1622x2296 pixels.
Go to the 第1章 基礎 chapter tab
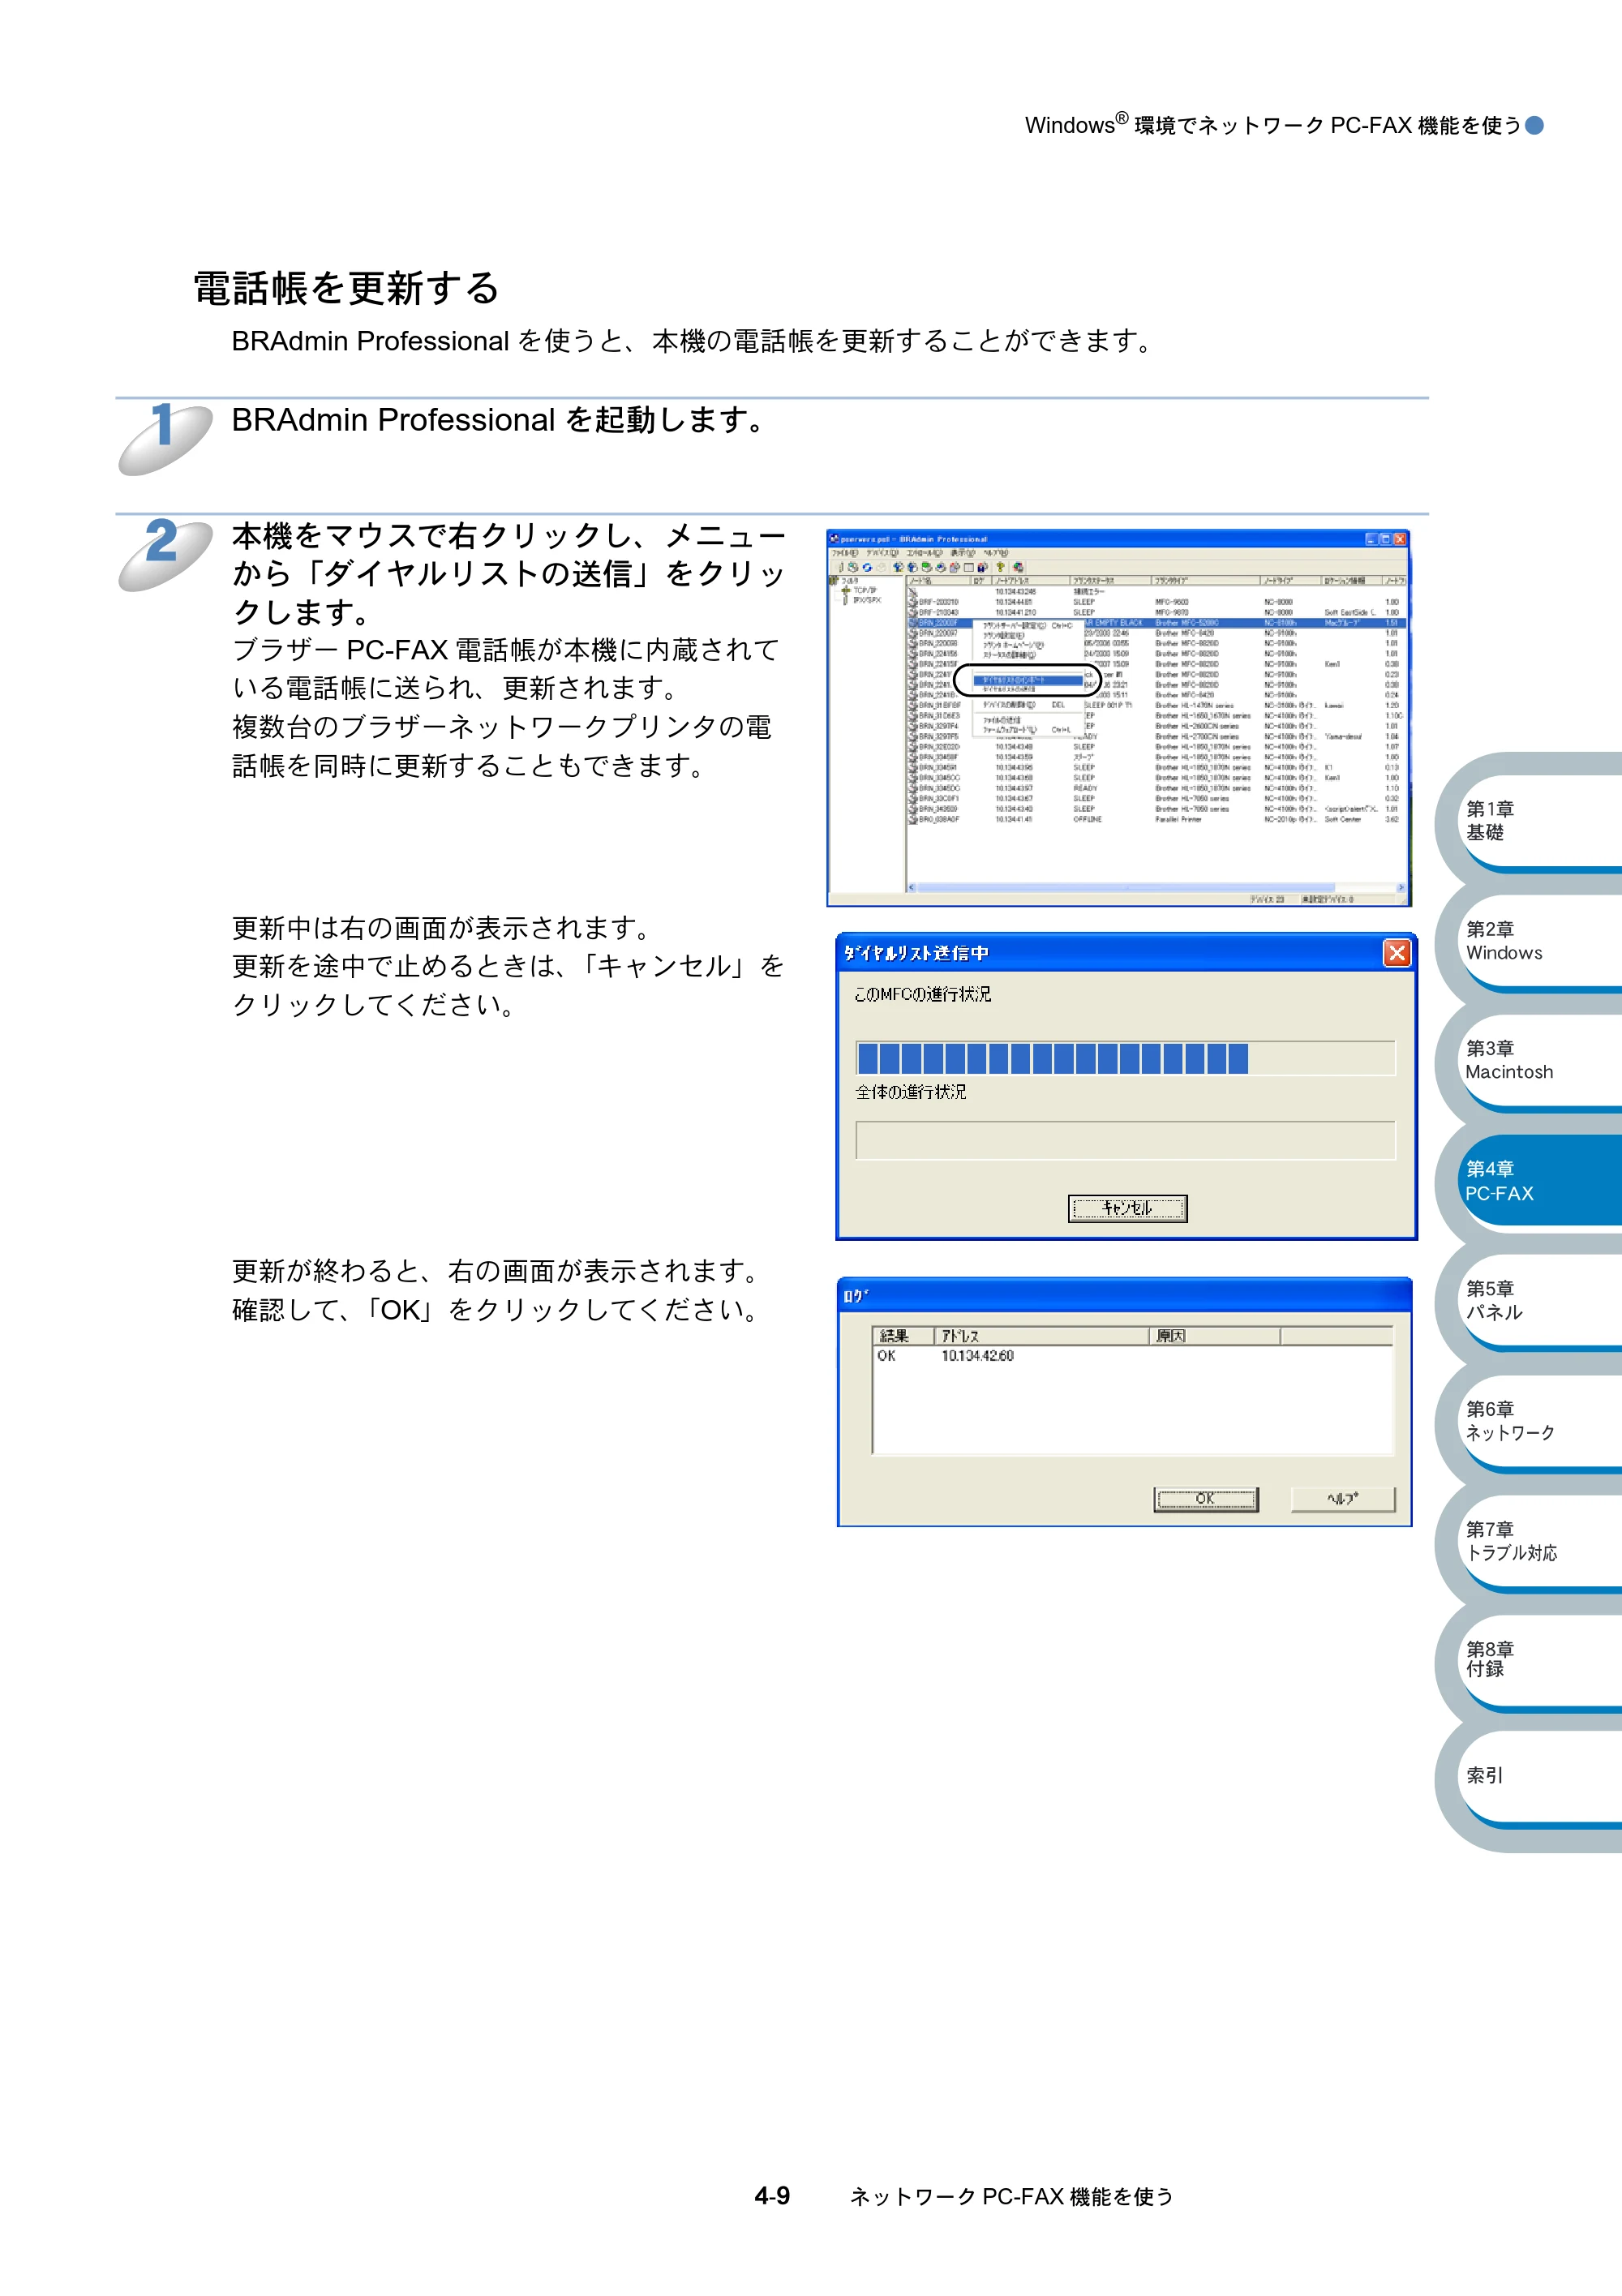point(1540,821)
